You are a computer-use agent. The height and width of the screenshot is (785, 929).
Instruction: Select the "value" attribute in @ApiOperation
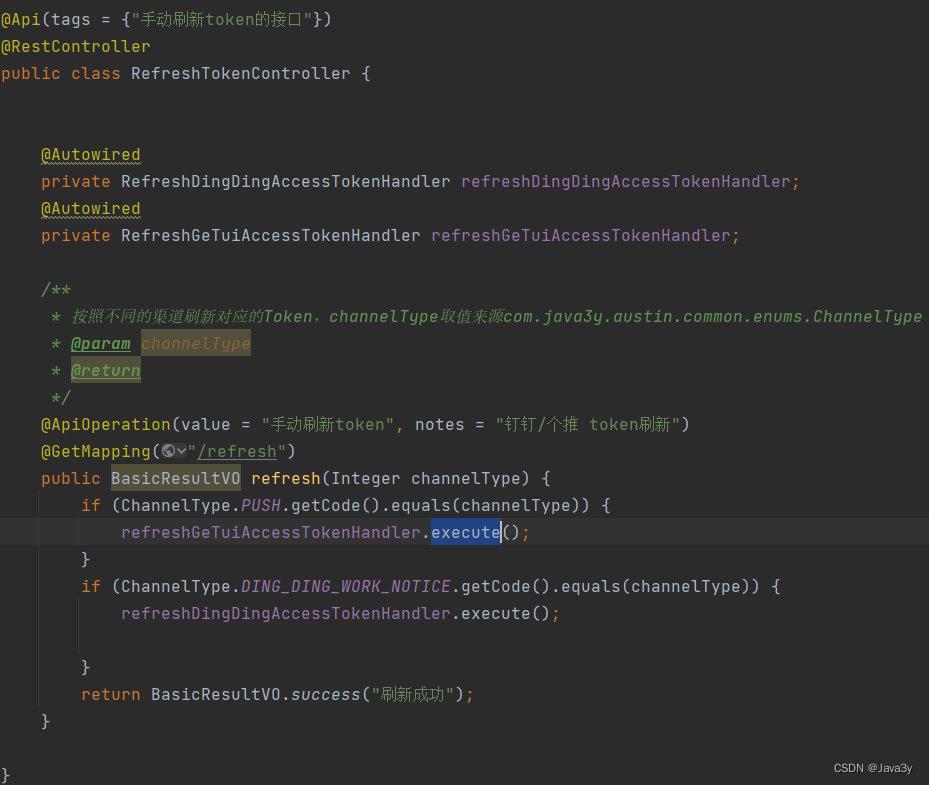click(x=206, y=425)
